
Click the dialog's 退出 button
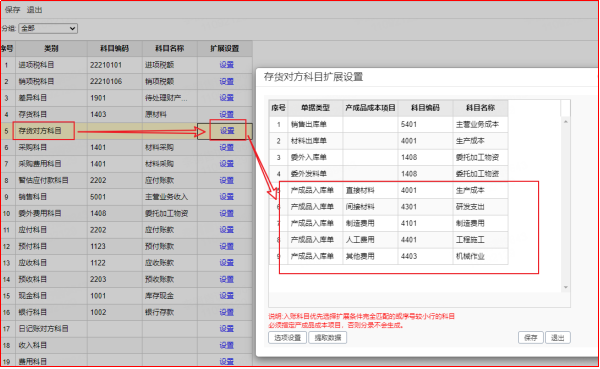tap(558, 338)
